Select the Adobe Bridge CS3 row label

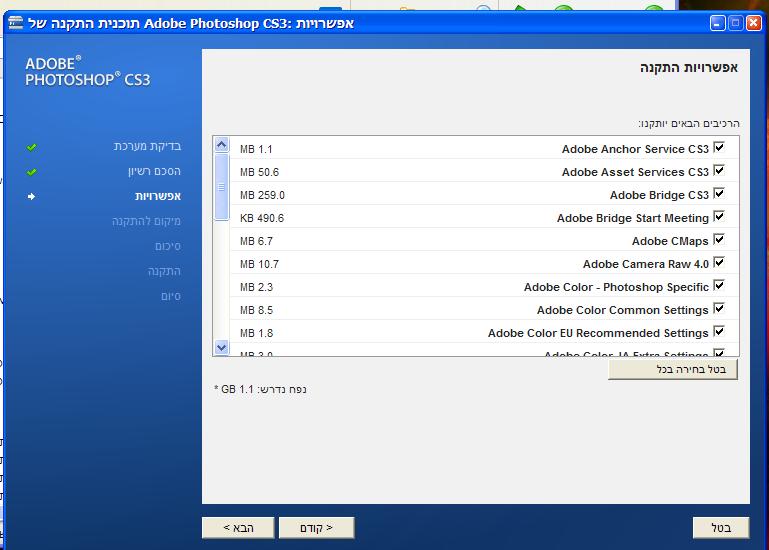click(659, 195)
